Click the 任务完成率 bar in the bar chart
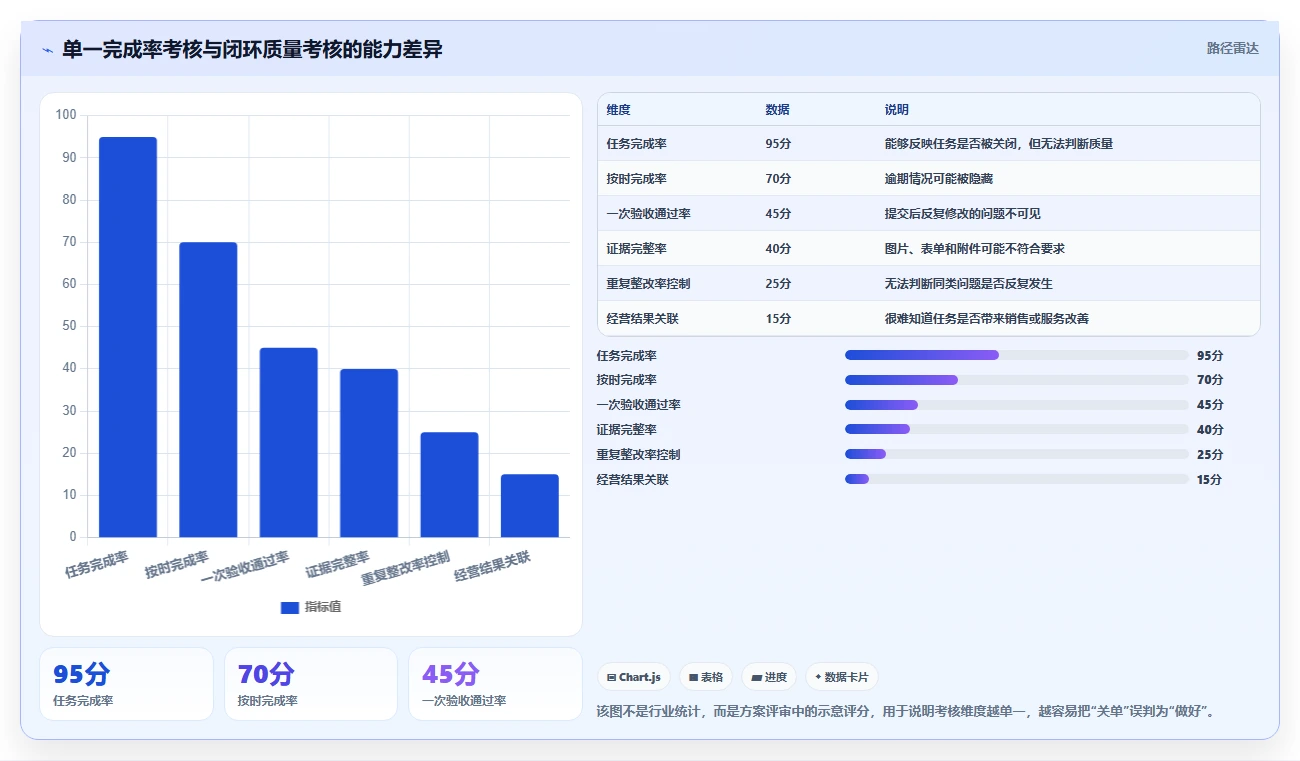This screenshot has height=761, width=1300. click(x=128, y=337)
